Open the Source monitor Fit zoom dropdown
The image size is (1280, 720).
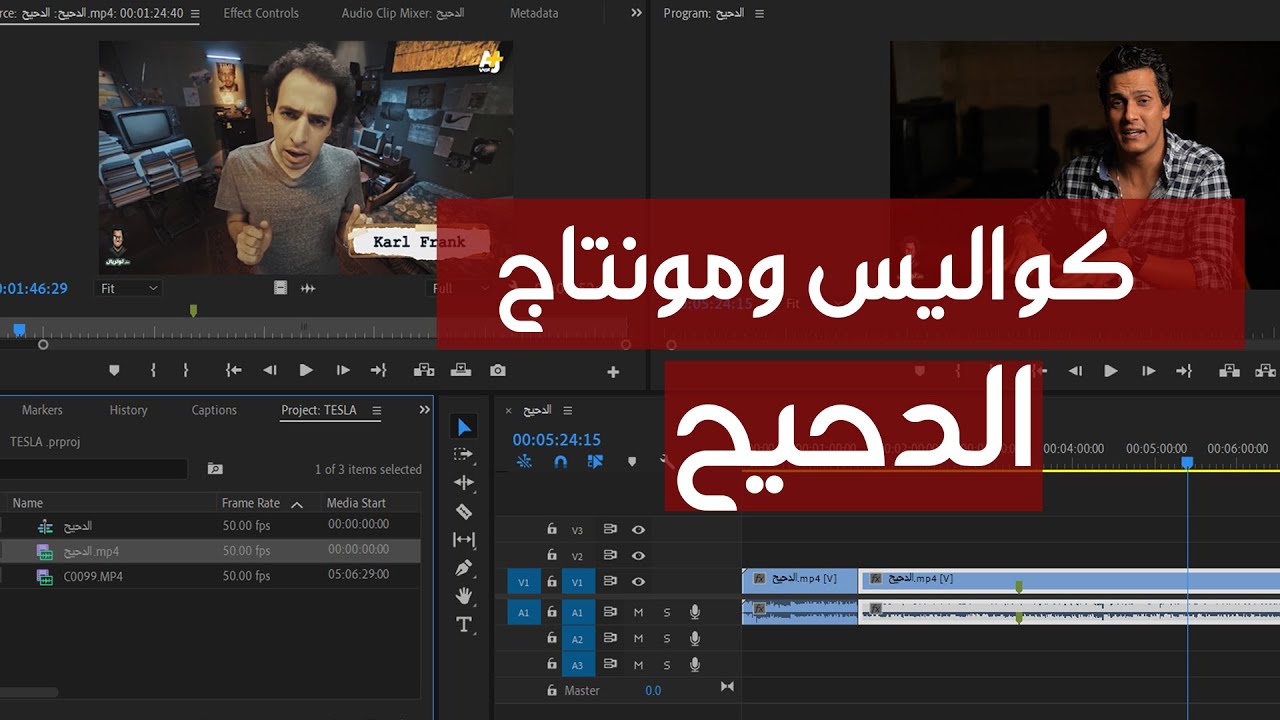[130, 288]
